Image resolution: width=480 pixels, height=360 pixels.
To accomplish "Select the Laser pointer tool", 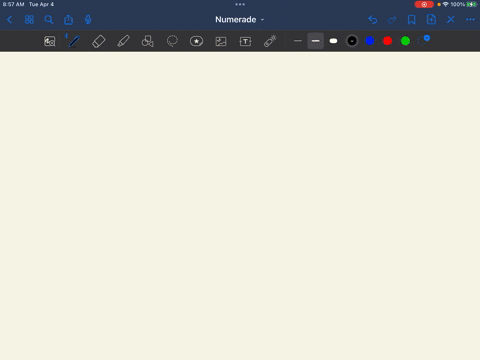I will 270,41.
